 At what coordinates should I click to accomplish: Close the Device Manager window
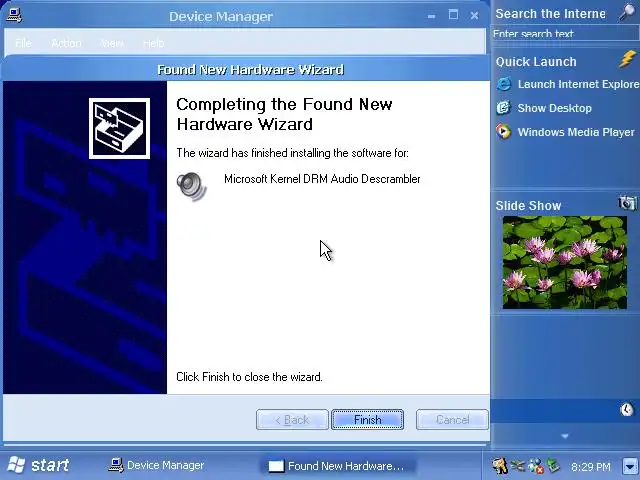[x=474, y=16]
